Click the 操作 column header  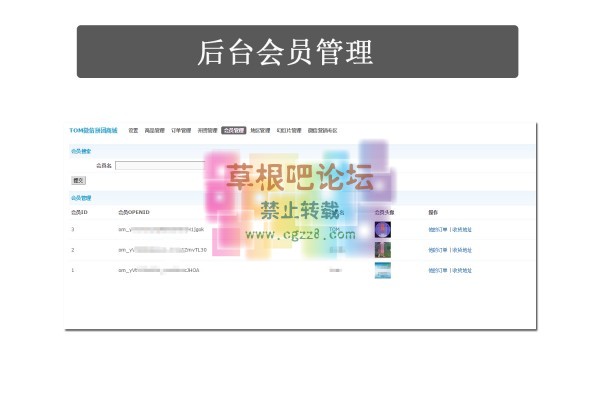pos(433,212)
